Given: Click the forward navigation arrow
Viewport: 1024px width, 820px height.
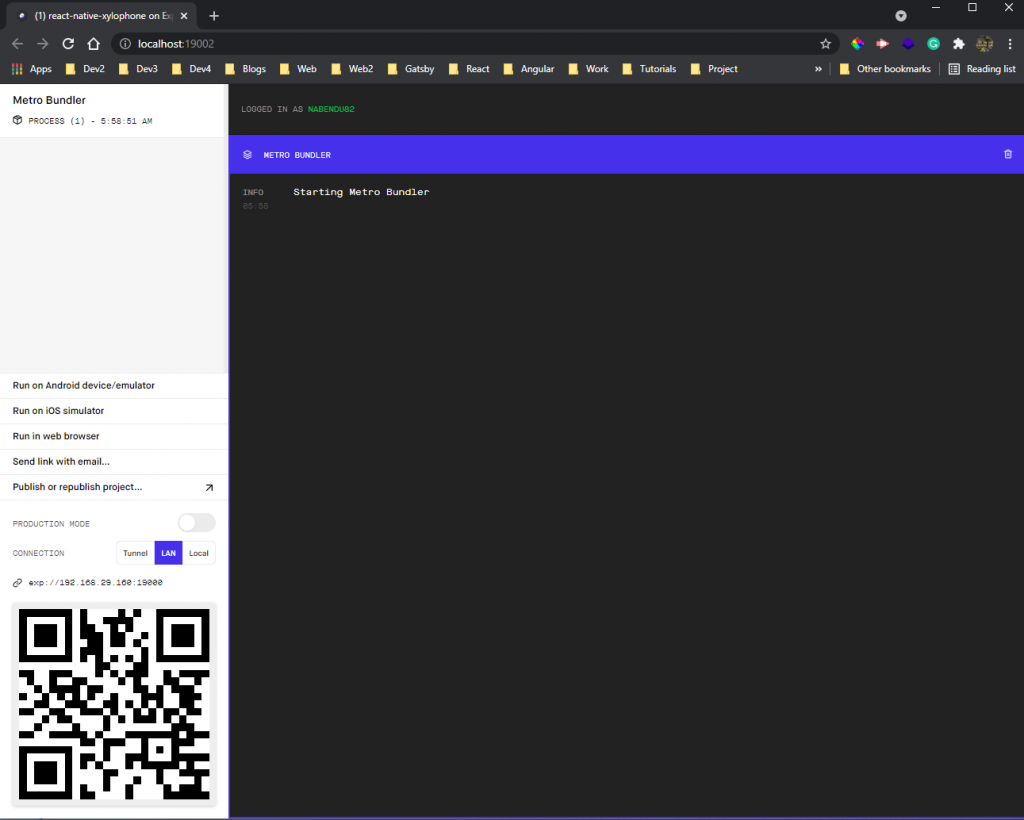Looking at the screenshot, I should pos(42,44).
